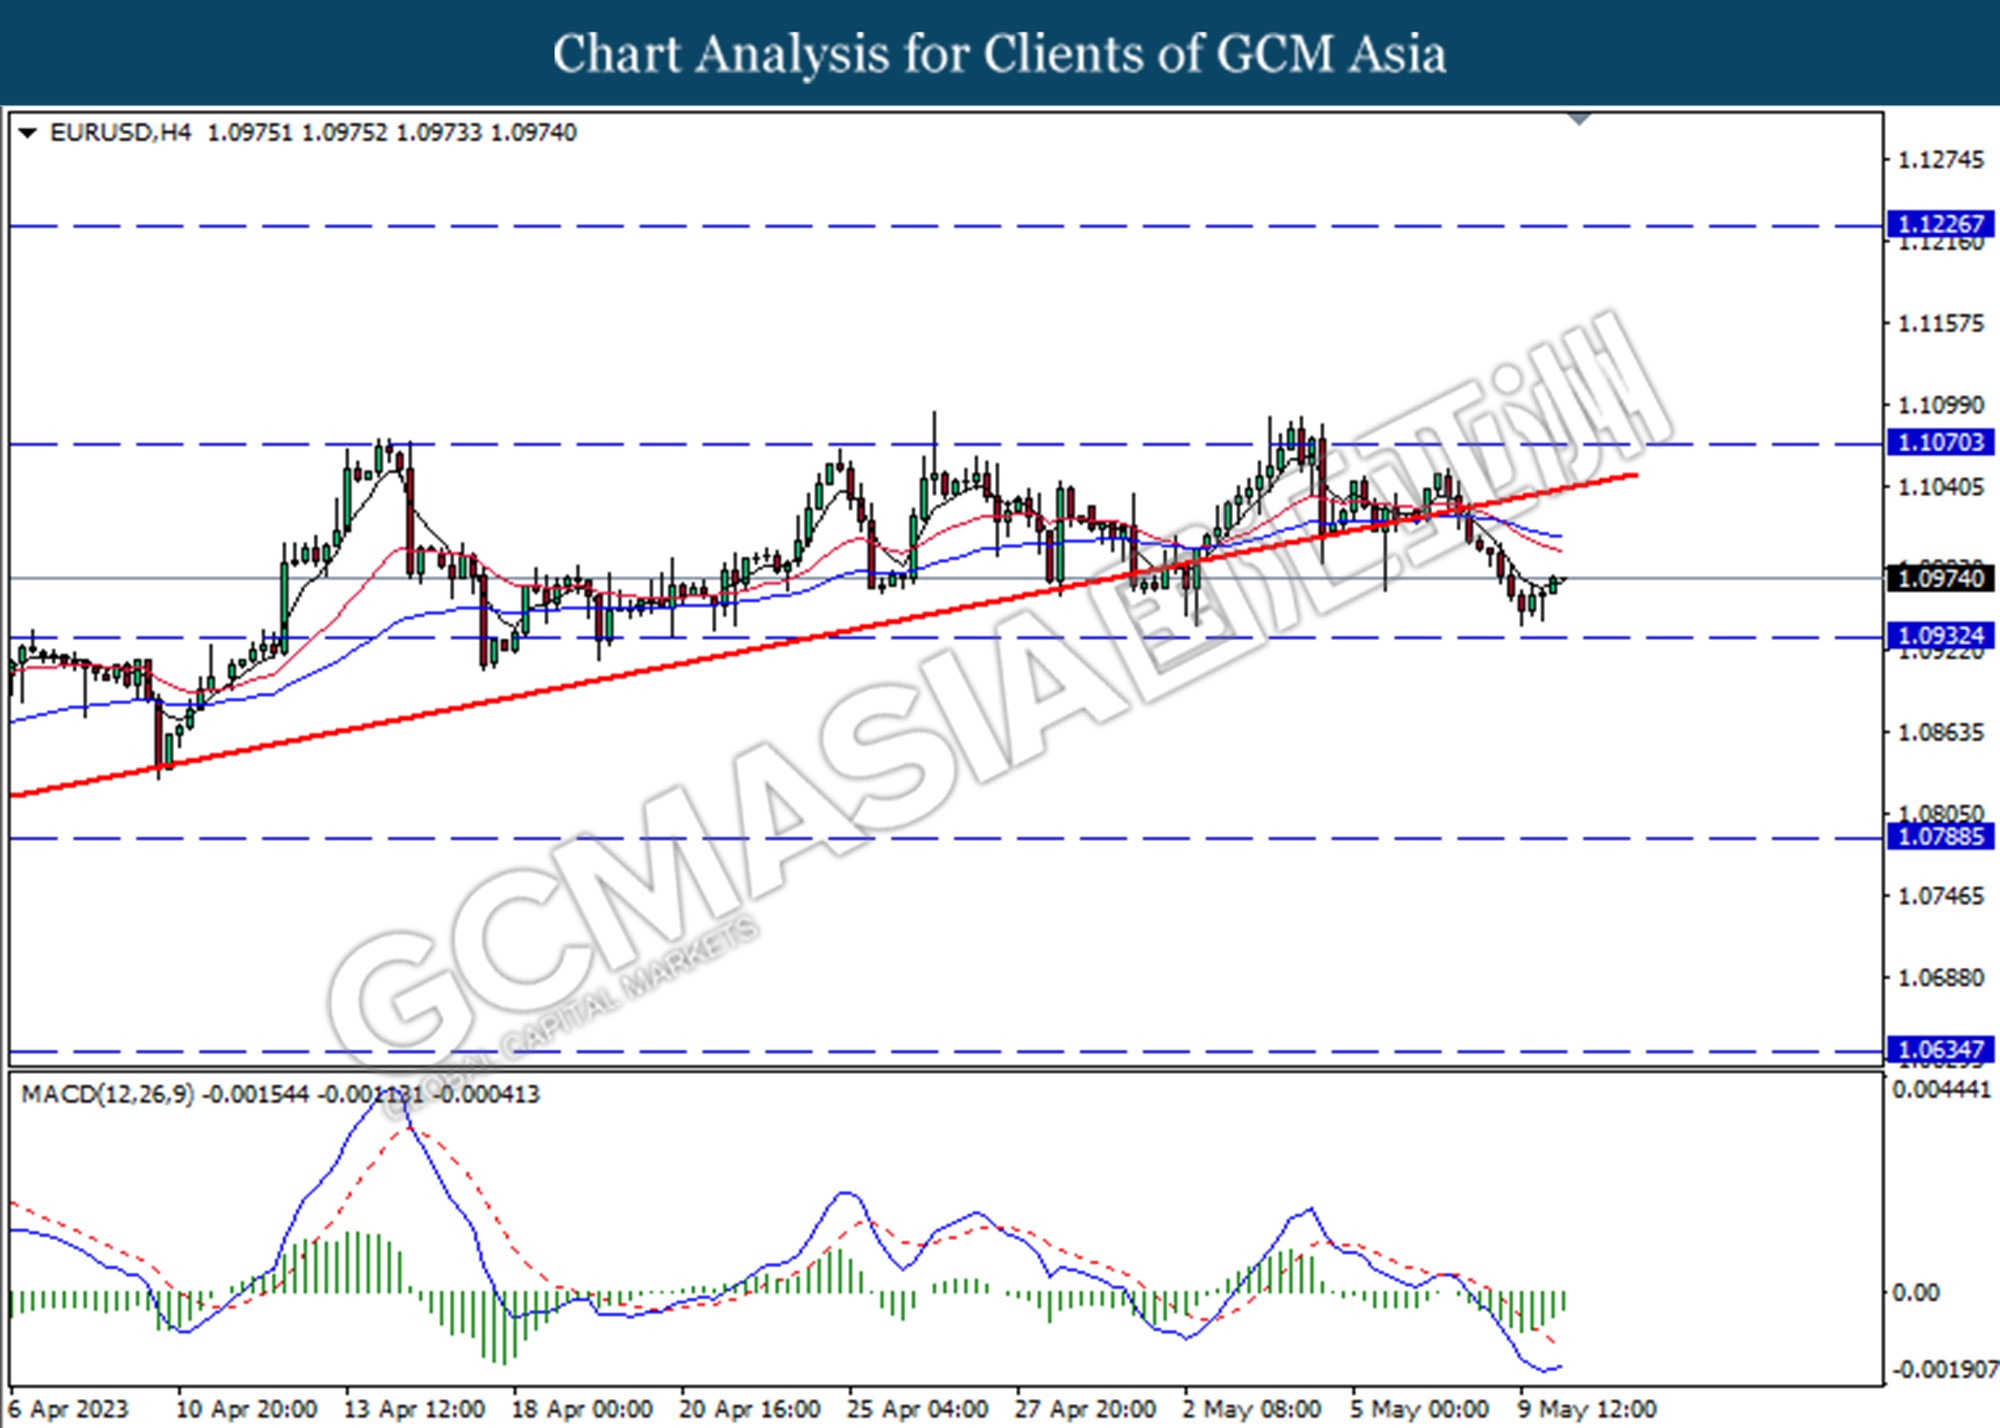
Task: Click the 25 Apr 04:00 time label
Action: point(918,1409)
